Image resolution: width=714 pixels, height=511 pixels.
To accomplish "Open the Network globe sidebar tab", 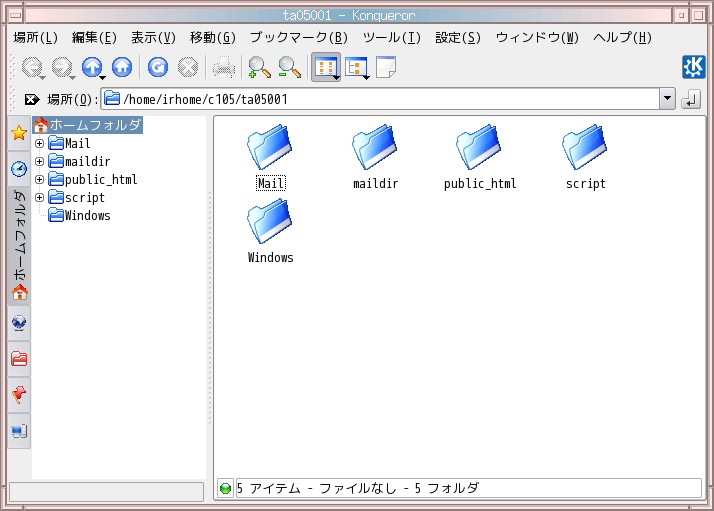I will click(19, 323).
